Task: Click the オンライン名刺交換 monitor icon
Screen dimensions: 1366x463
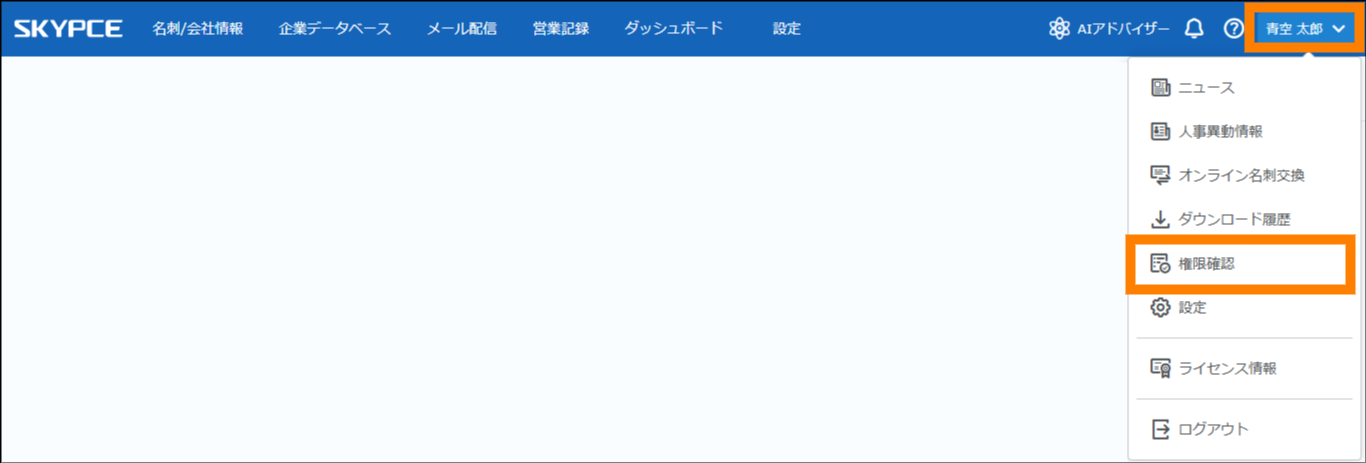Action: 1160,176
